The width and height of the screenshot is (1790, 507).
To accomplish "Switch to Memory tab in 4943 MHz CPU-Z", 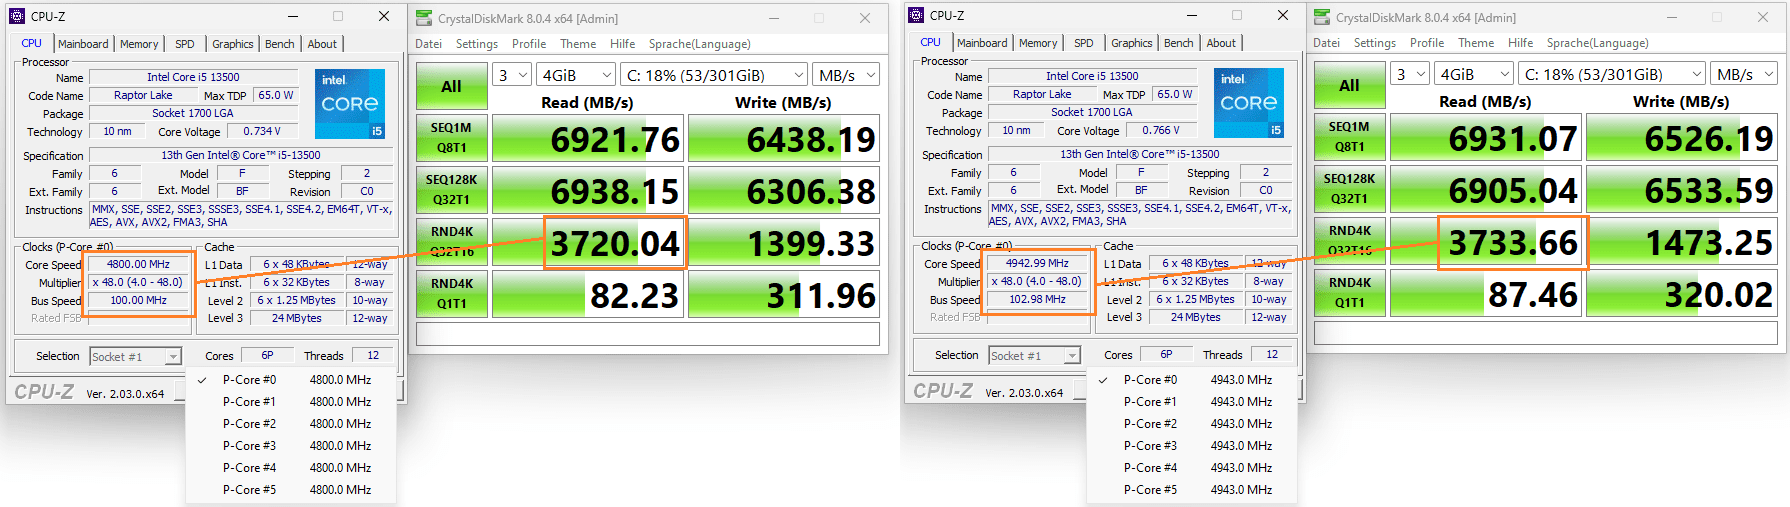I will tap(1038, 43).
